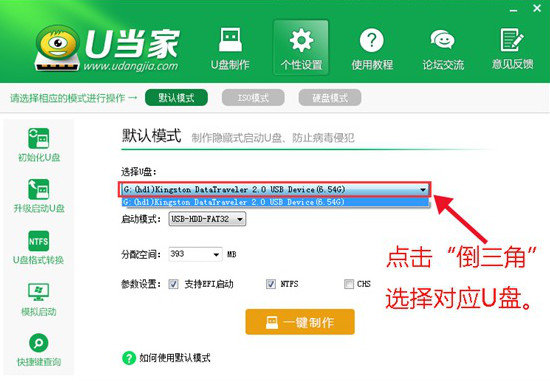
Task: Expand the 选择U盘 dropdown arrow
Action: click(423, 190)
